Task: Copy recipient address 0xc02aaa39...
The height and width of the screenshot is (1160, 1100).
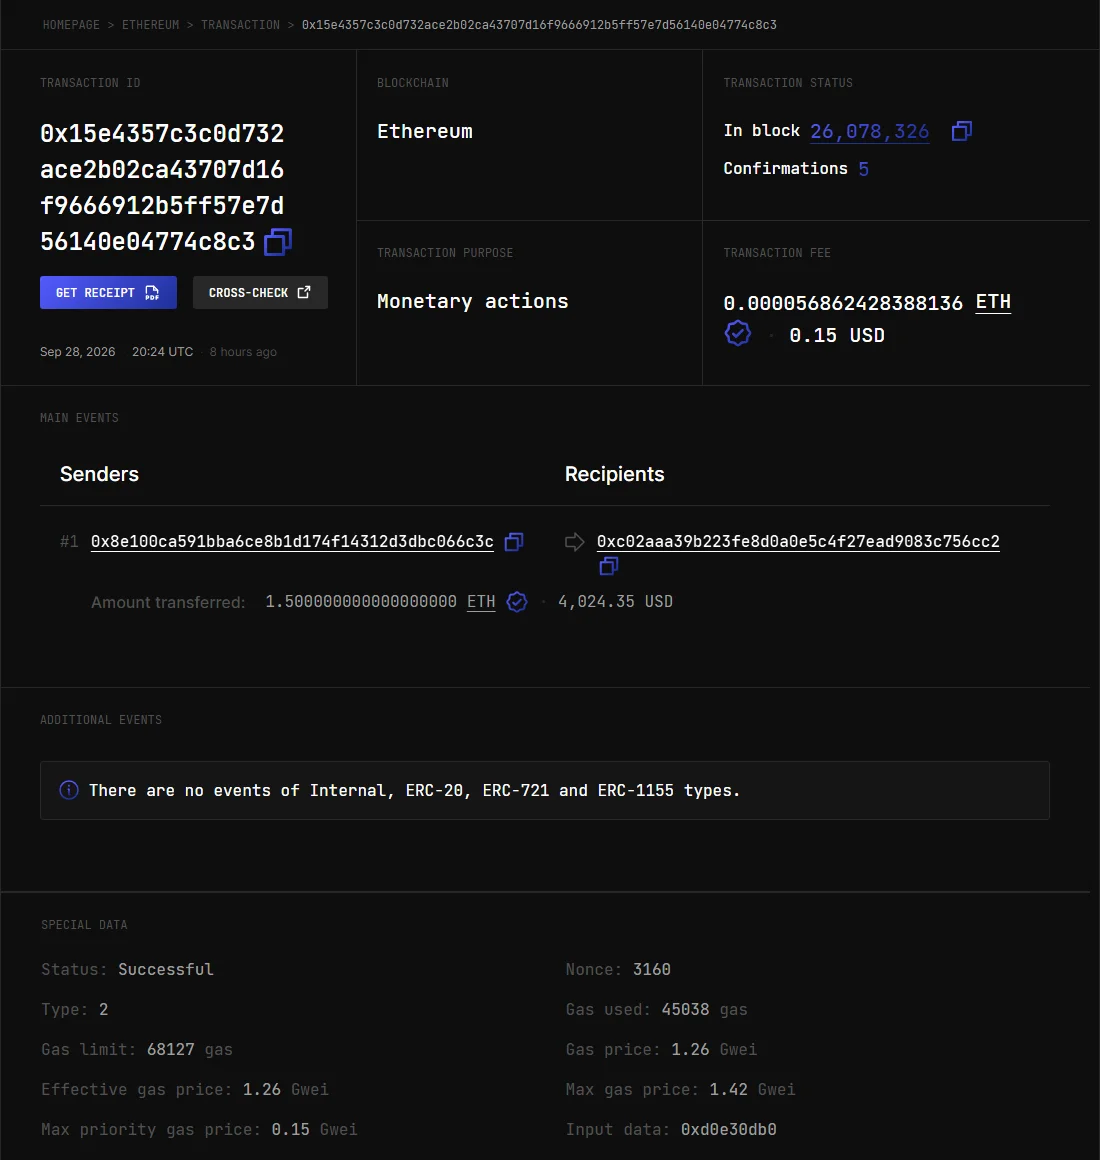Action: 609,567
